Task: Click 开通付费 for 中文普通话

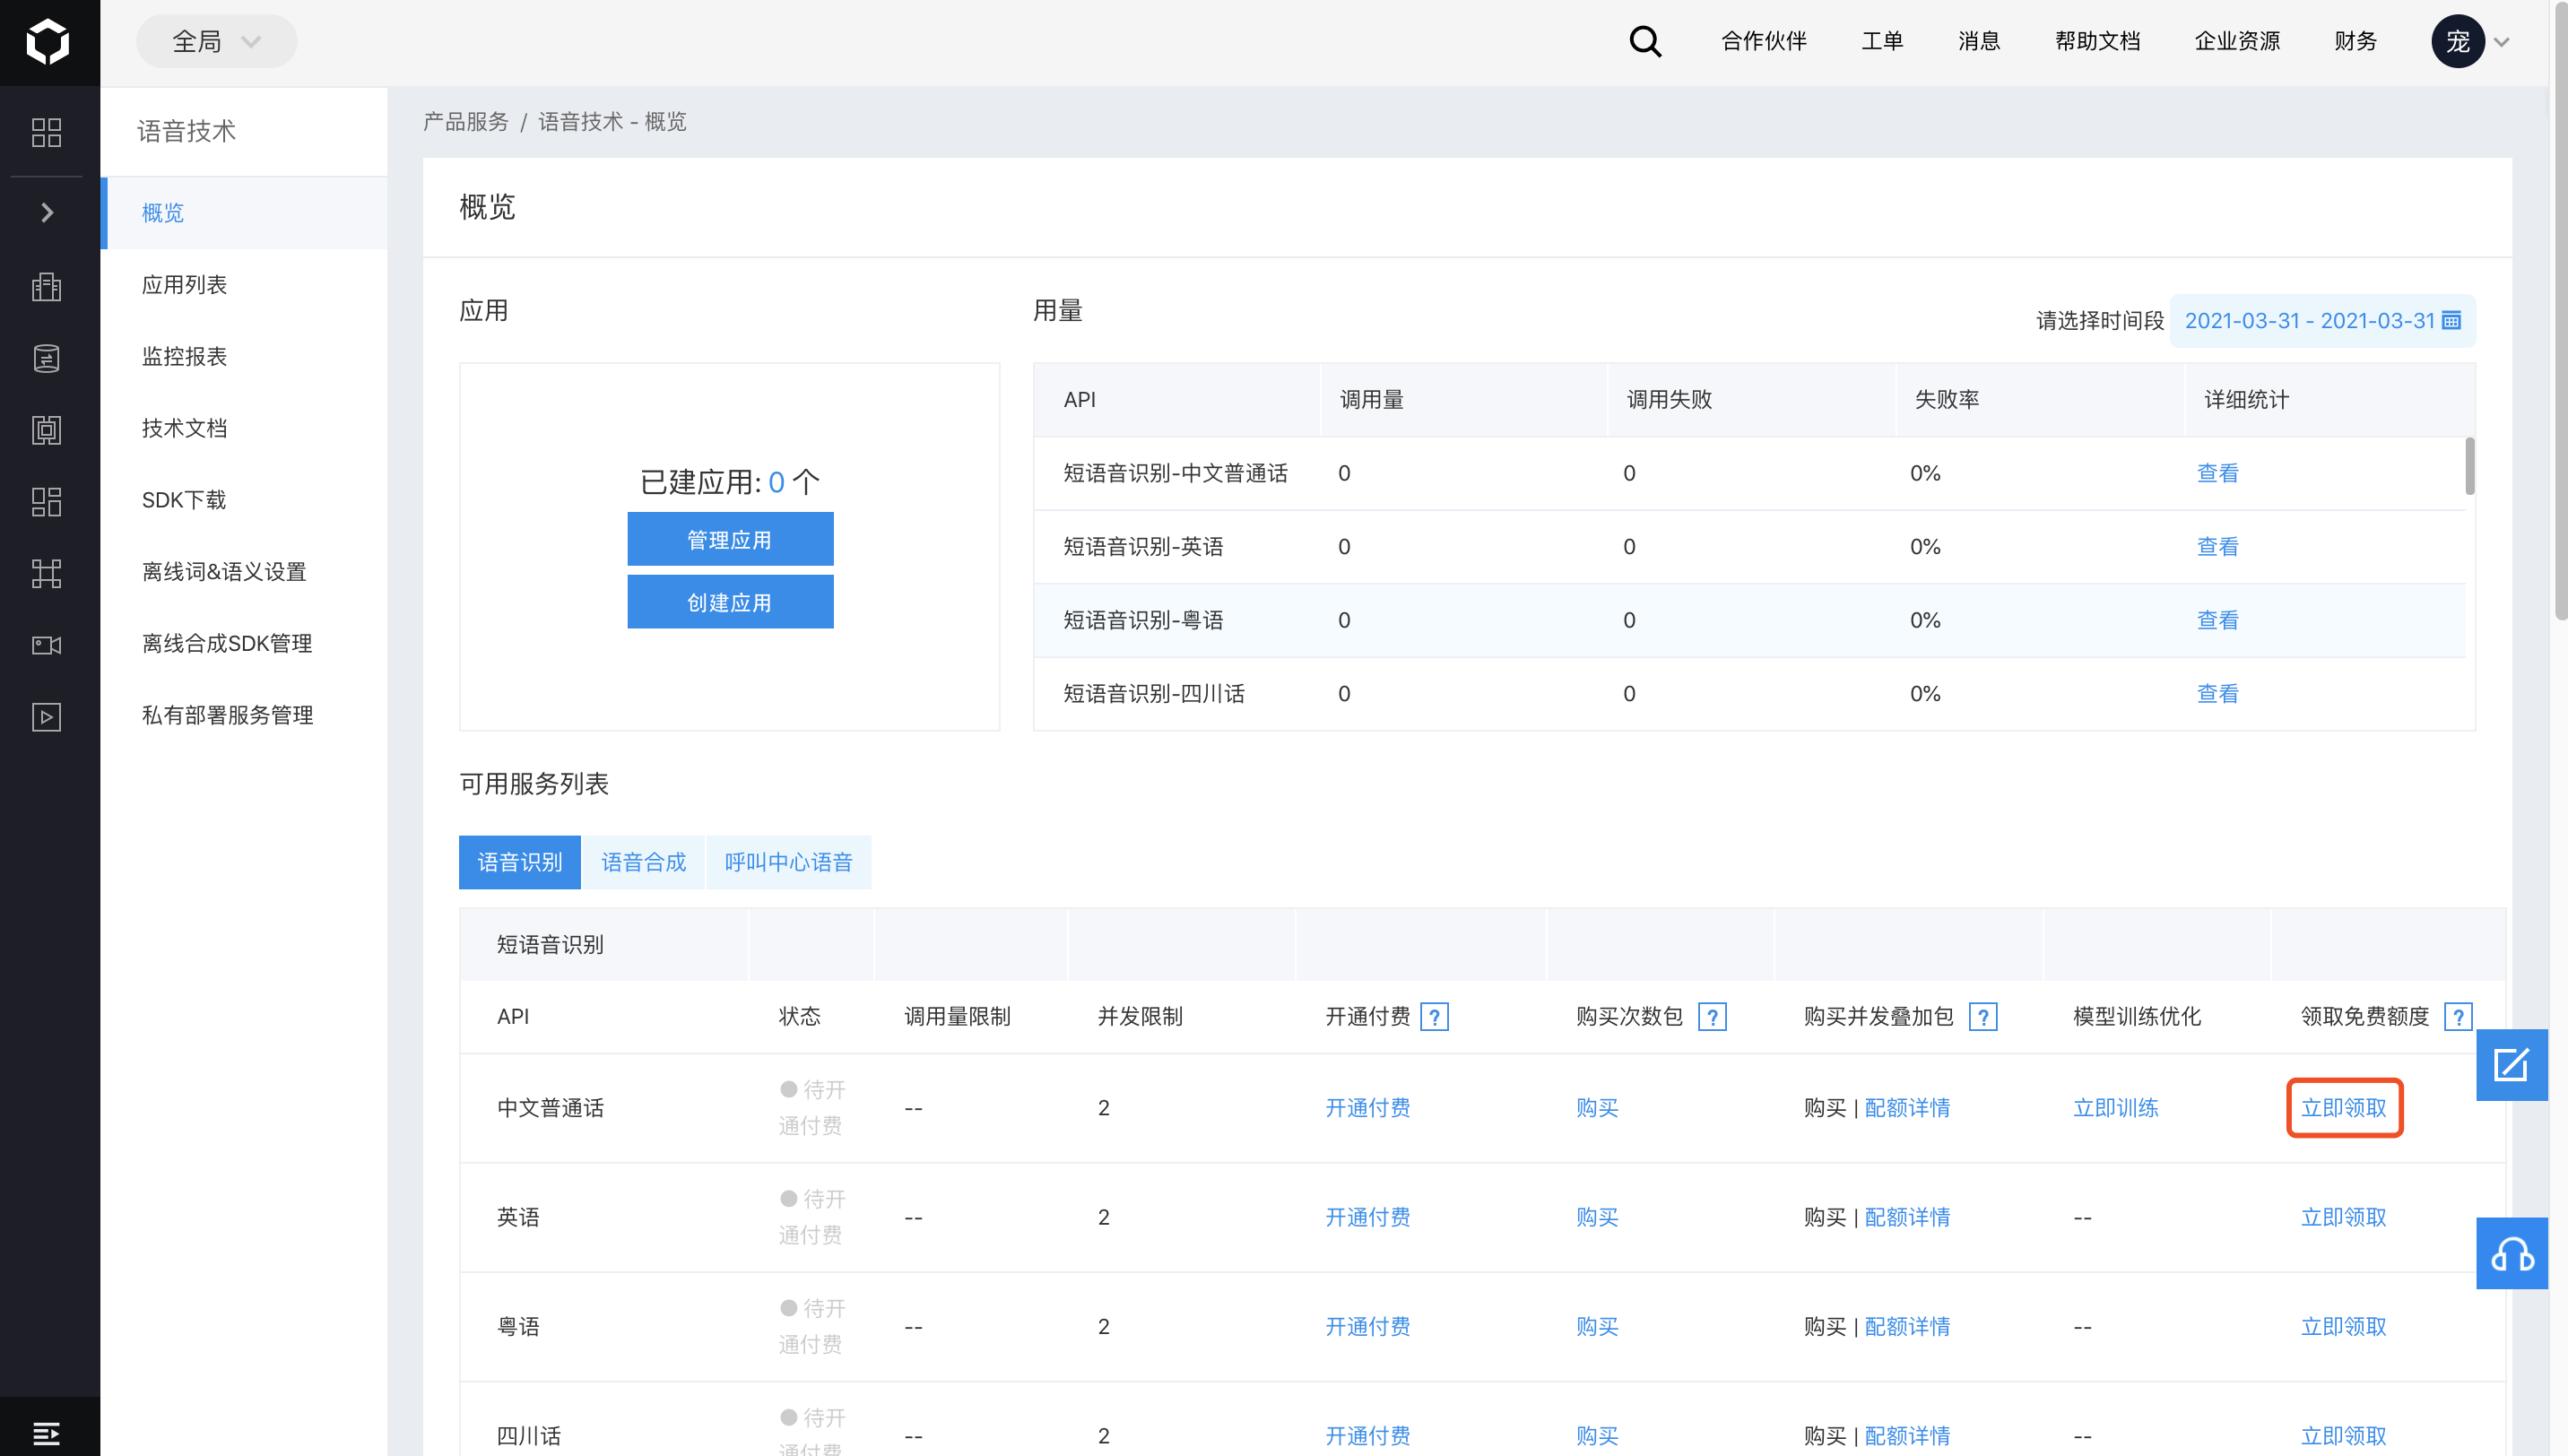Action: [1367, 1108]
